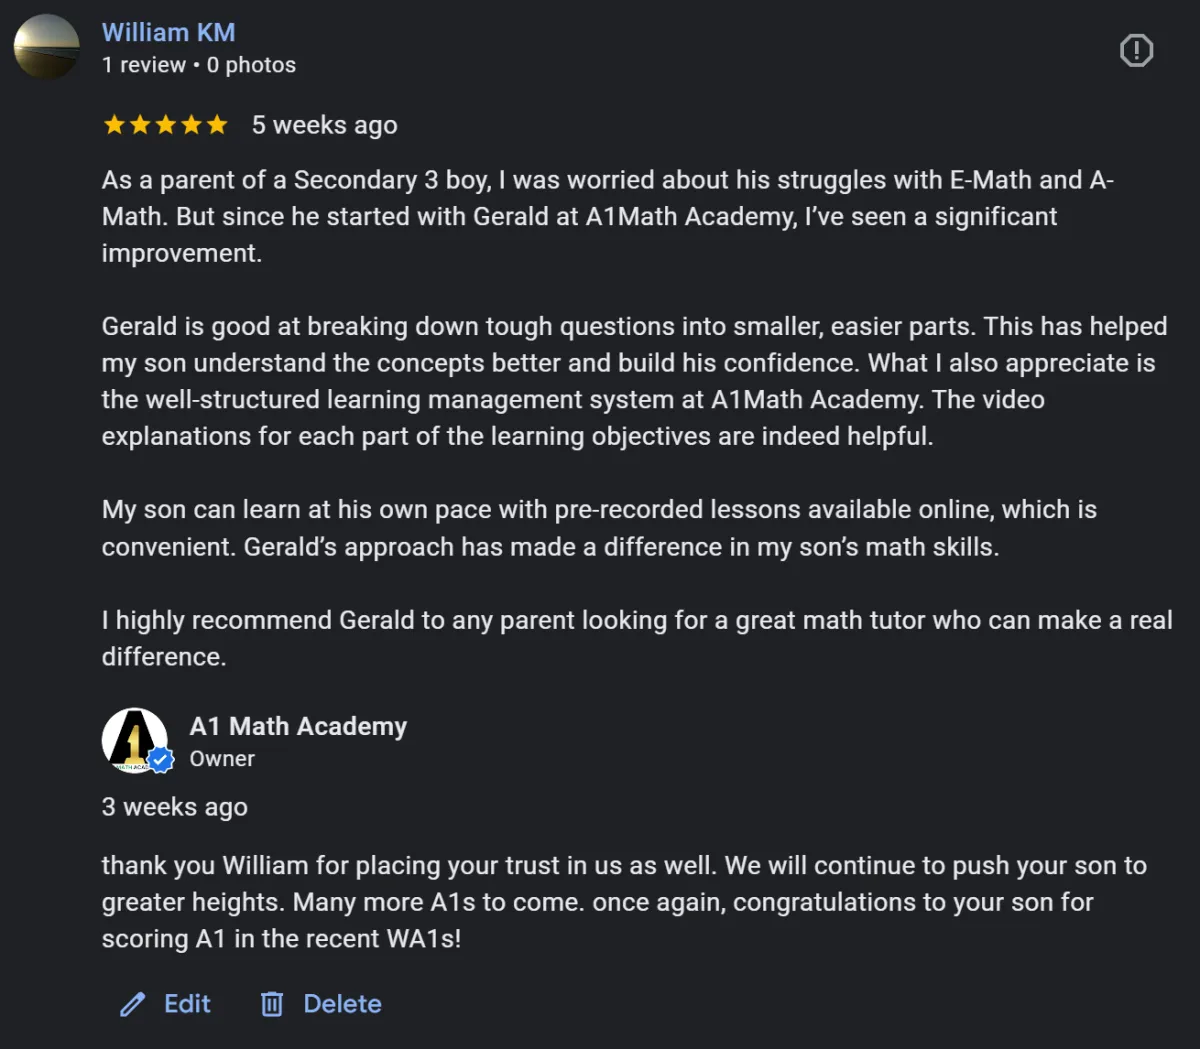Click the "3 weeks ago" reply timestamp
Image resolution: width=1200 pixels, height=1049 pixels.
[174, 807]
